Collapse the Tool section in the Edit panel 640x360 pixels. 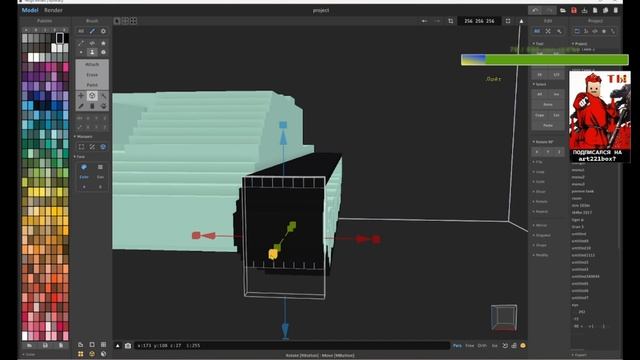click(538, 43)
